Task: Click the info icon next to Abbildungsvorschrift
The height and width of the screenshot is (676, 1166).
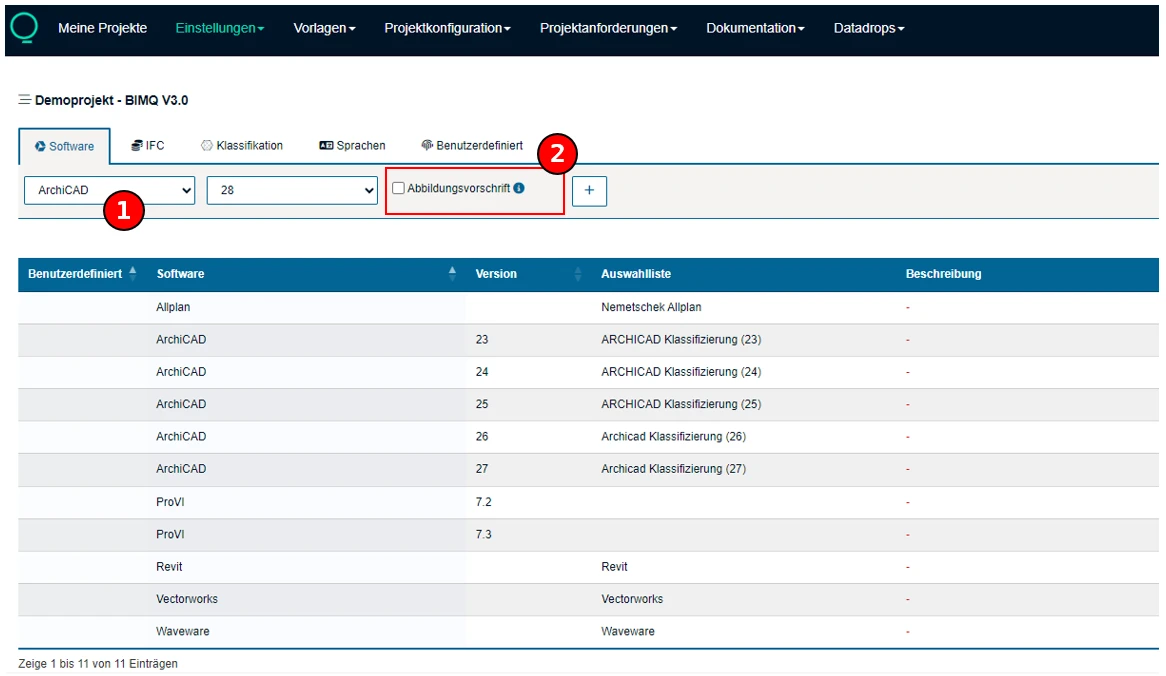Action: point(519,188)
